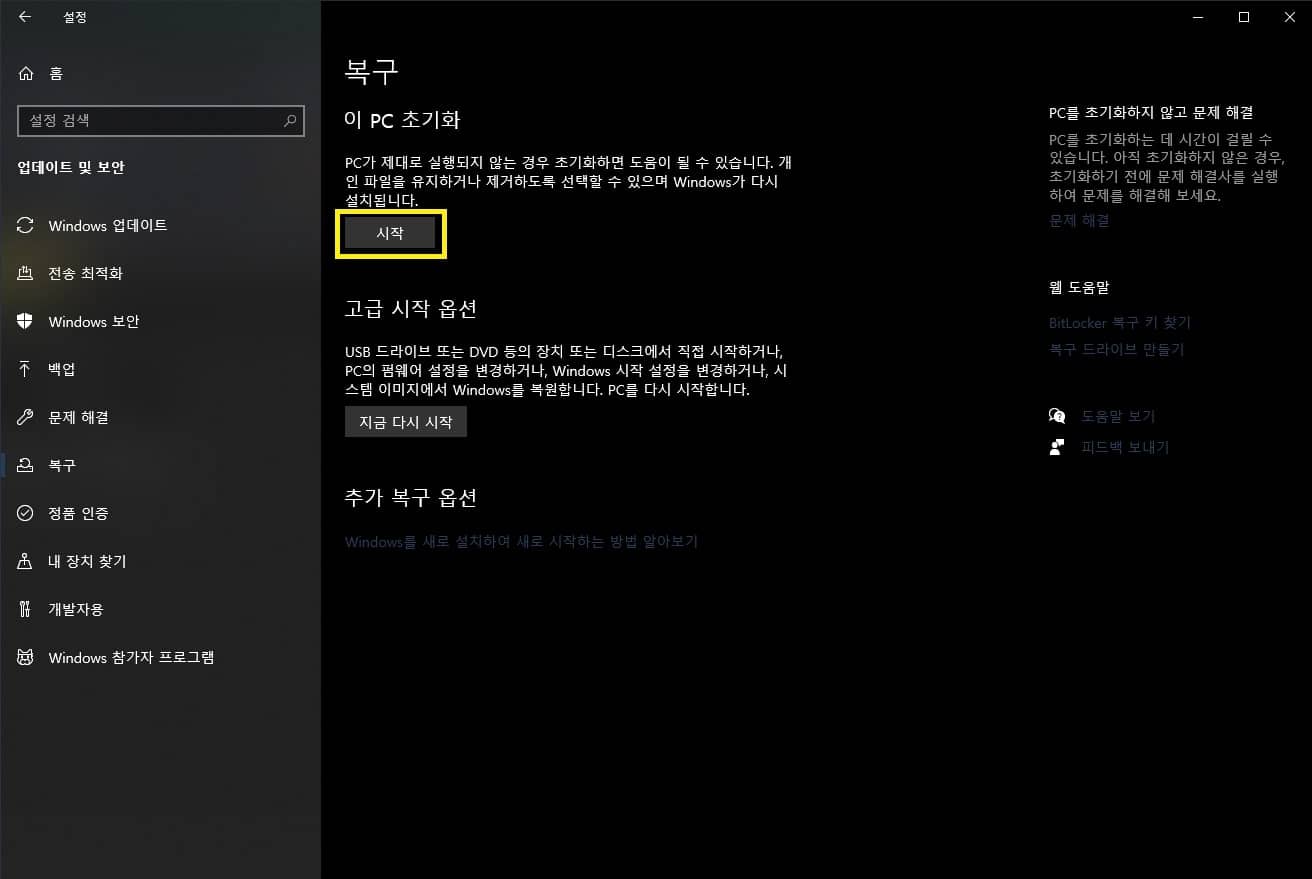Click 지금 다시 시작 for advanced startup
The height and width of the screenshot is (879, 1312).
[405, 421]
